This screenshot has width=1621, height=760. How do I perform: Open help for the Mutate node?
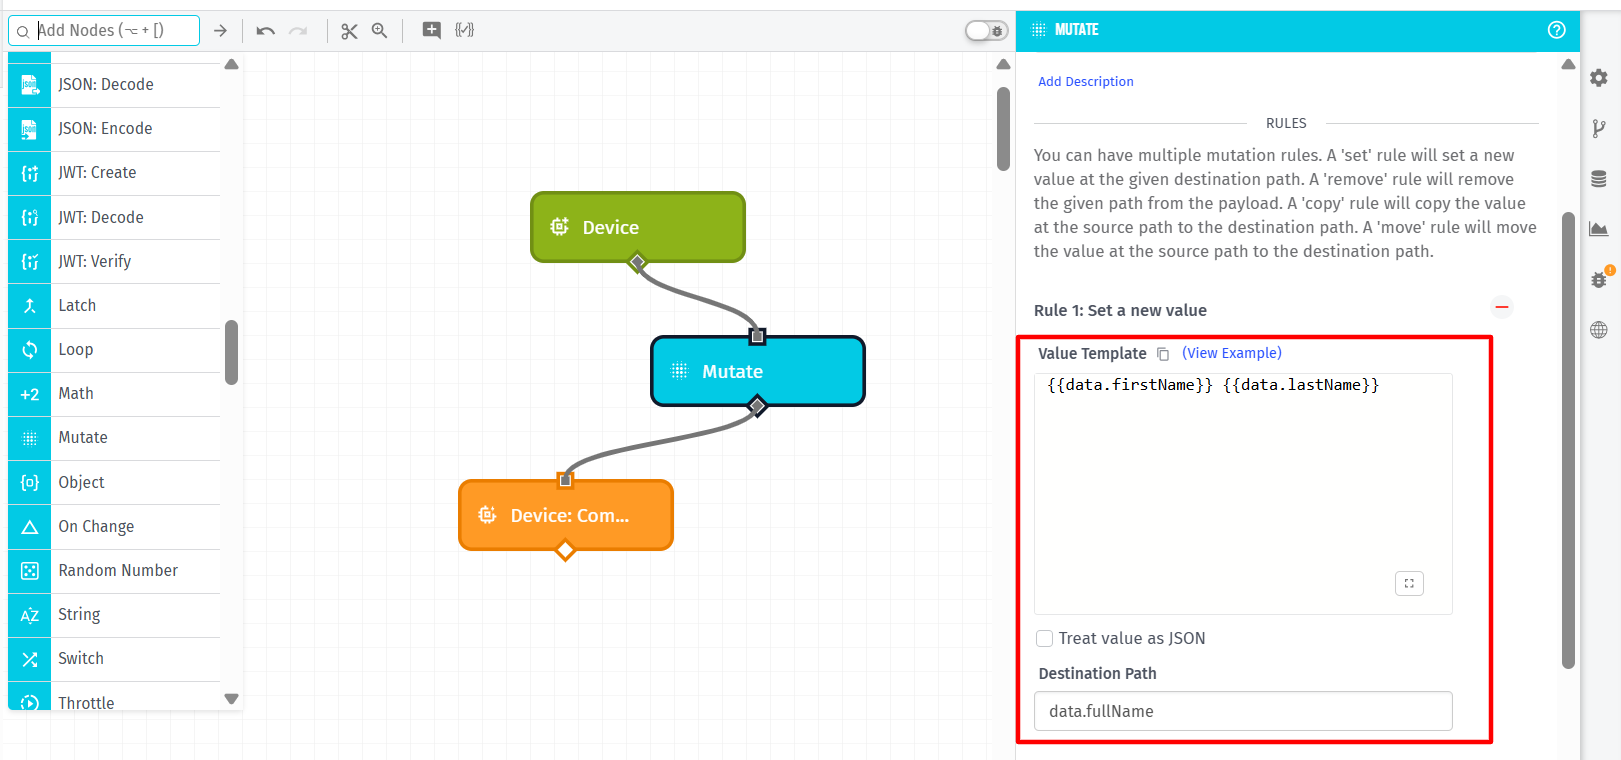click(x=1556, y=30)
